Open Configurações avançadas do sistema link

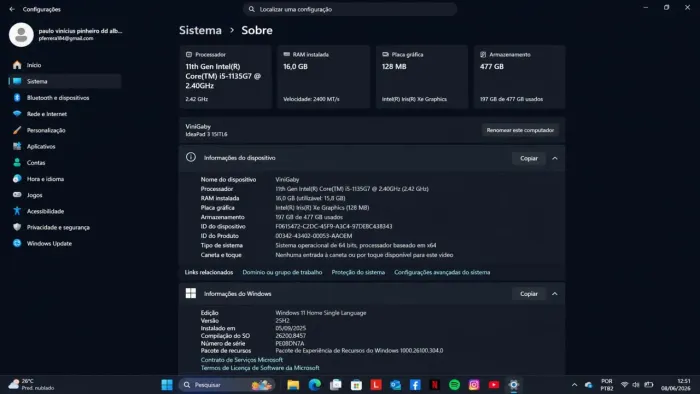(x=442, y=272)
